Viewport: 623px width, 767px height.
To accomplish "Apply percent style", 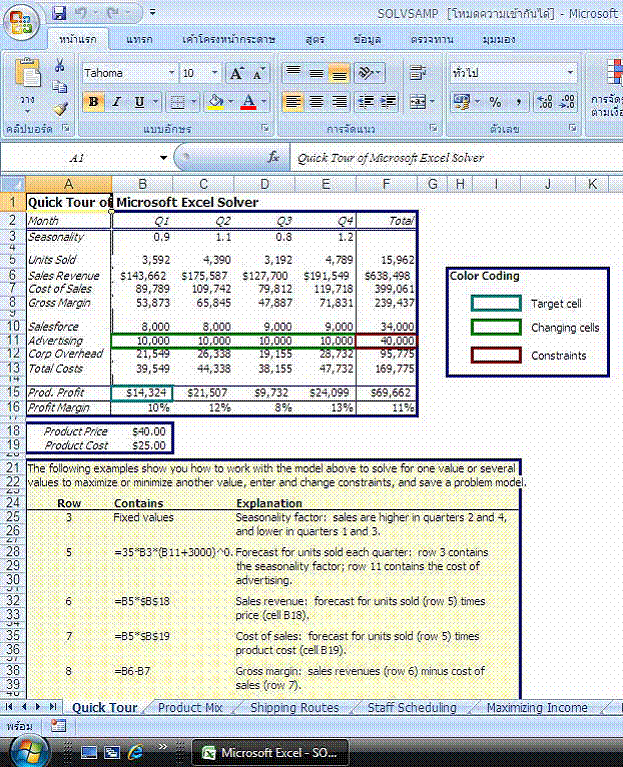I will coord(495,102).
